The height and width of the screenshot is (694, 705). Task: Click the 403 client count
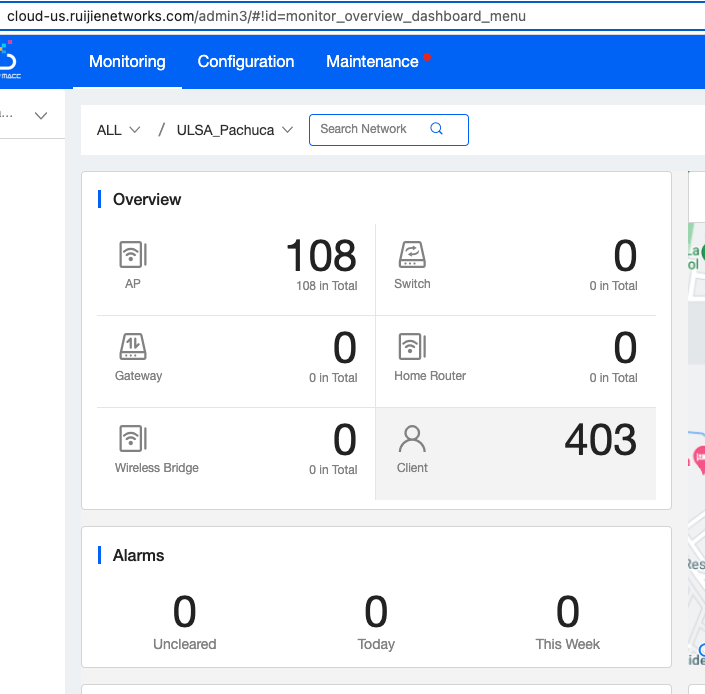600,440
